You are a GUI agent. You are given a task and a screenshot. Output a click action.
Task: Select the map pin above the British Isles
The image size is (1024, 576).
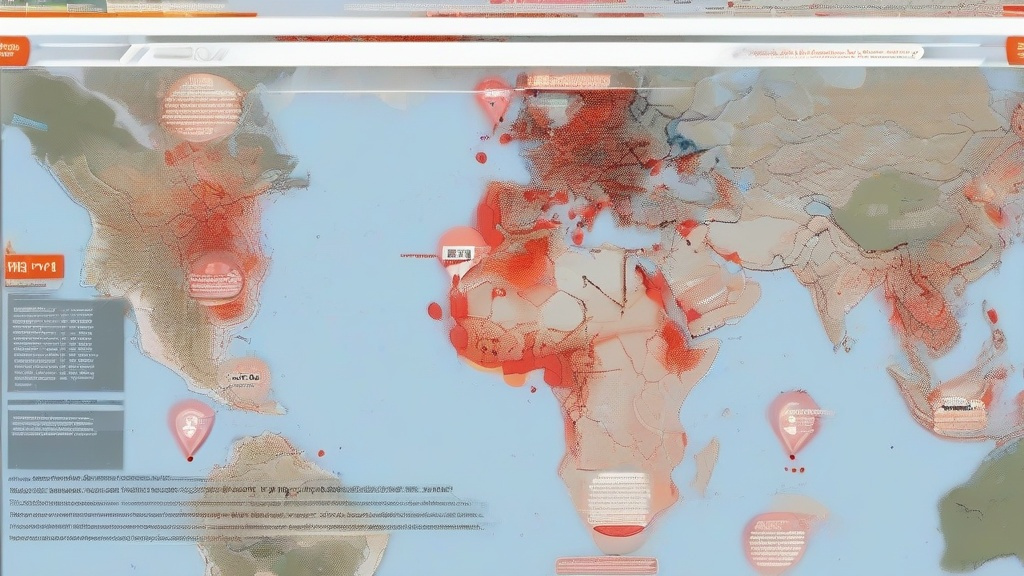492,98
